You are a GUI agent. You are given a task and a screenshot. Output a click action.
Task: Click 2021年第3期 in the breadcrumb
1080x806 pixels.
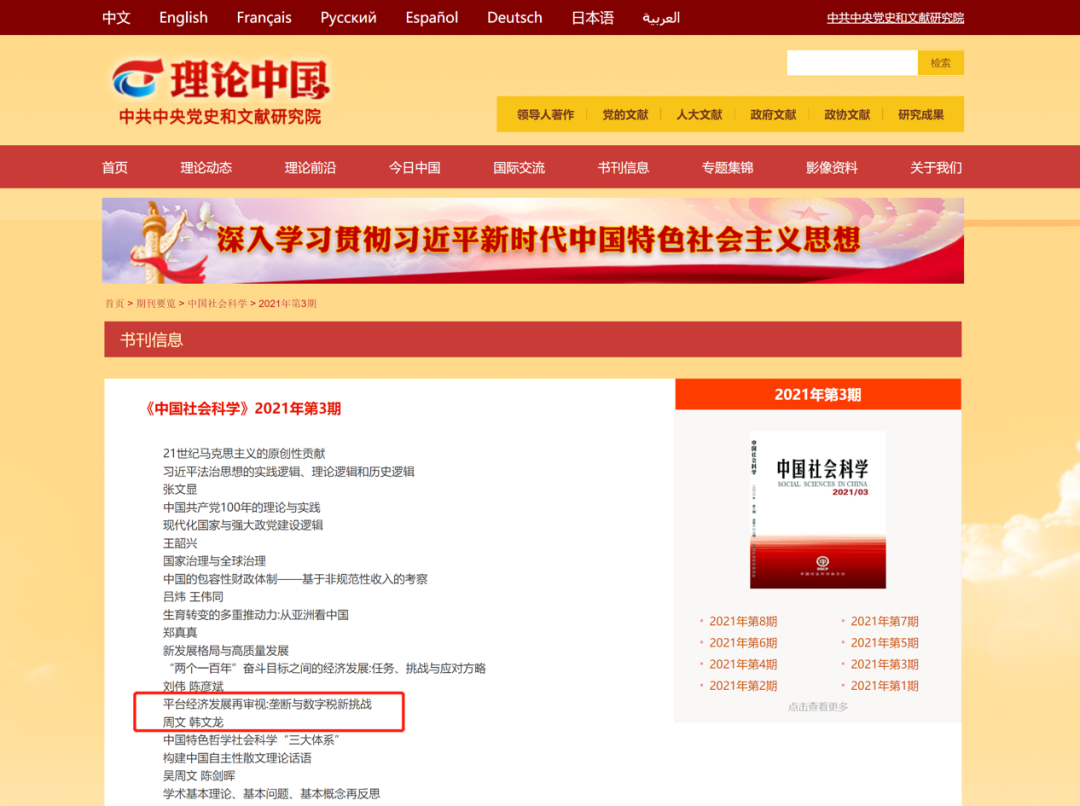coord(287,304)
